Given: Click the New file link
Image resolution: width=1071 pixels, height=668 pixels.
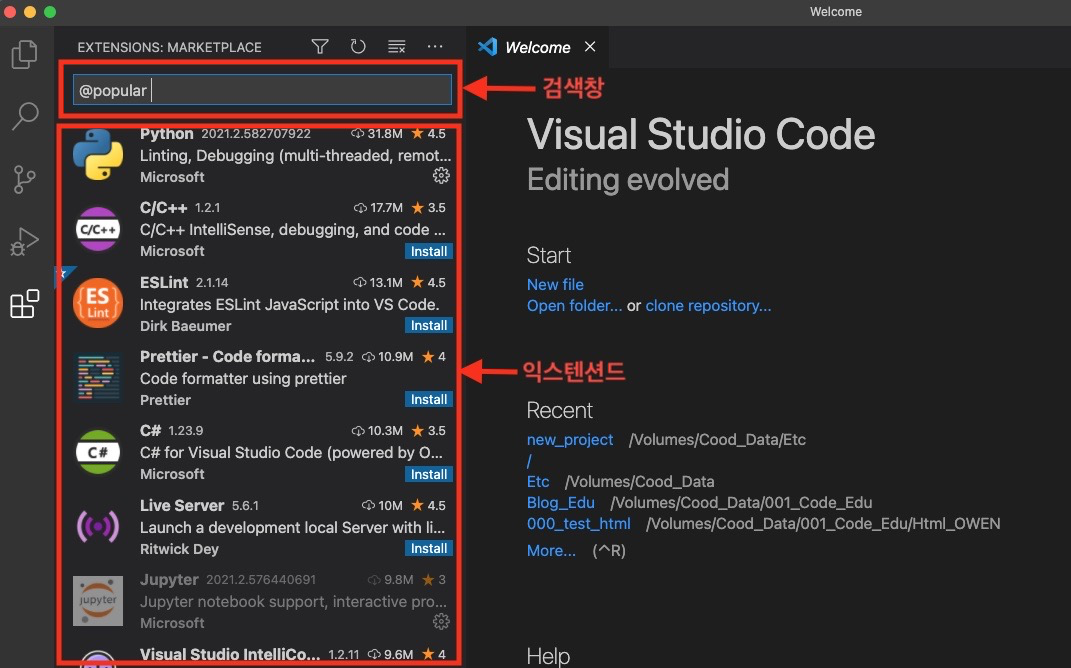Looking at the screenshot, I should pyautogui.click(x=555, y=284).
